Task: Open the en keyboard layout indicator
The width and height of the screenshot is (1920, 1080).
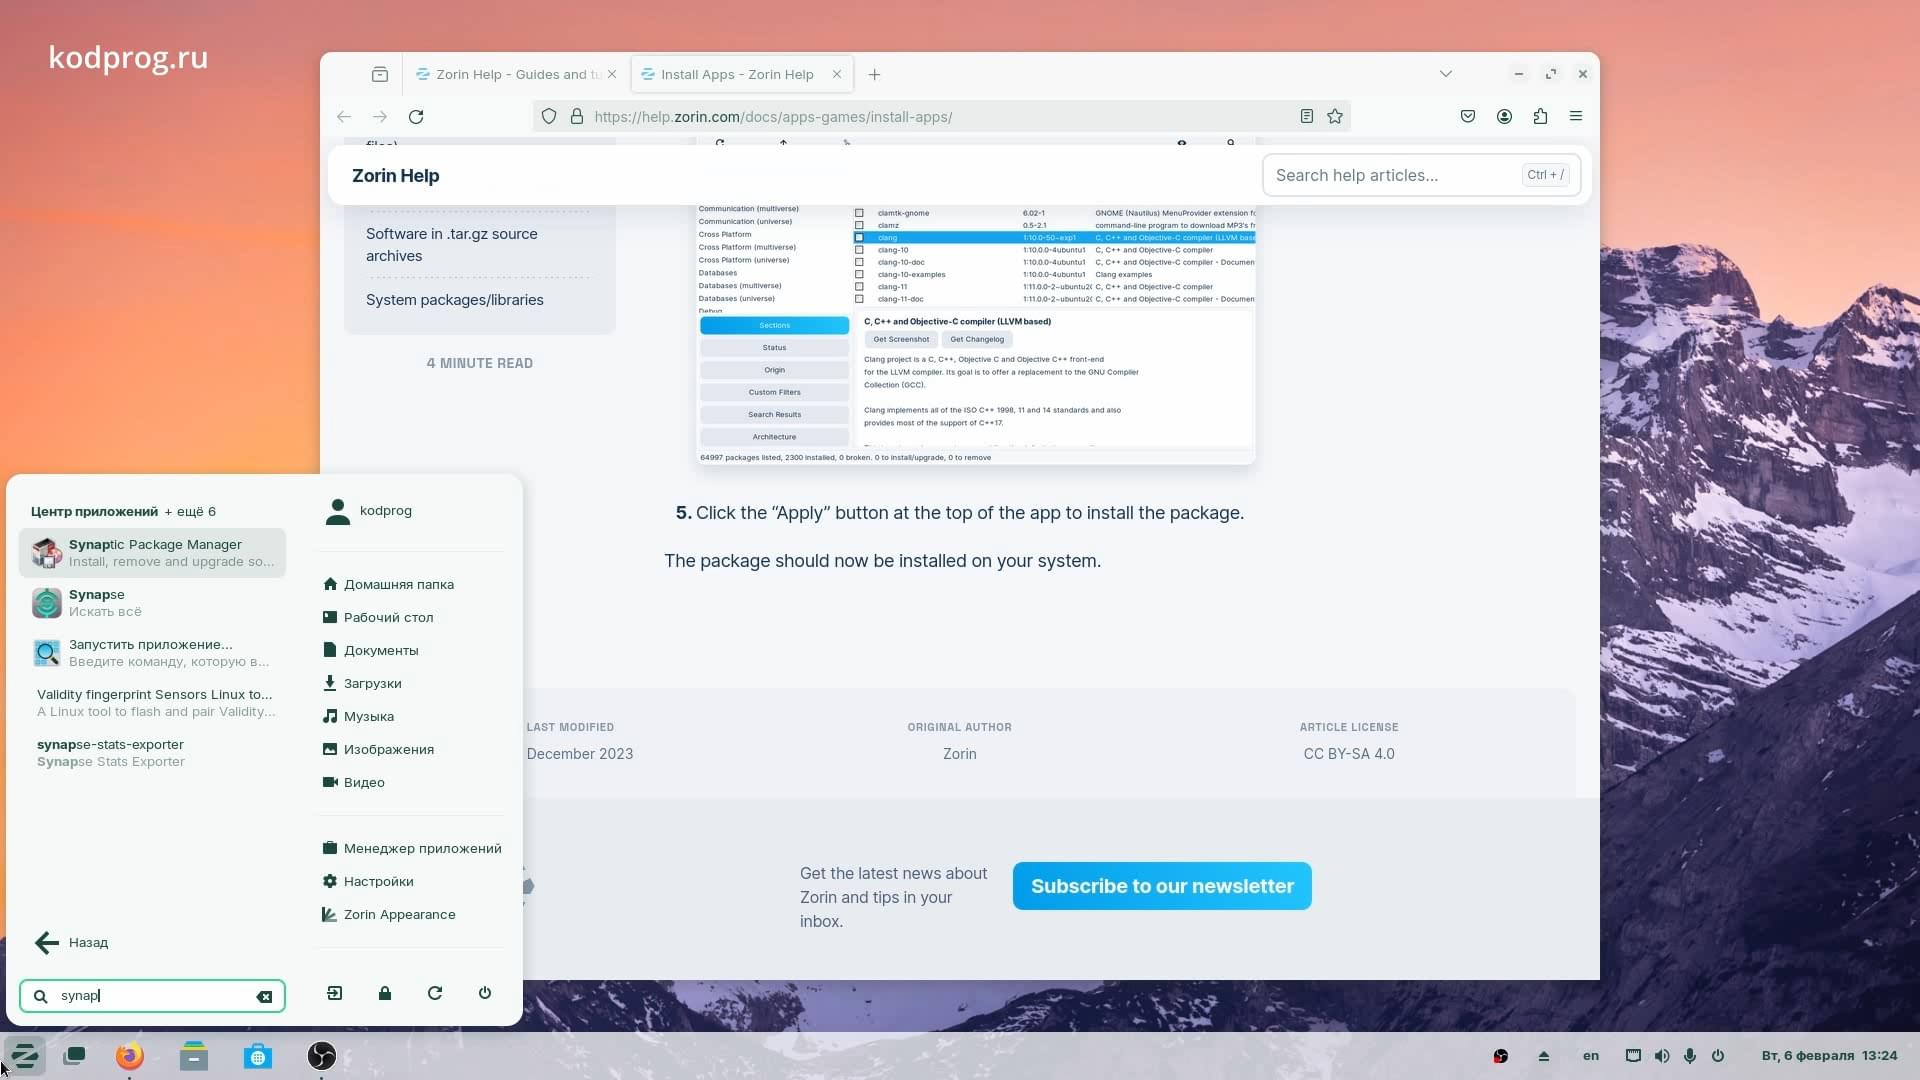Action: (x=1591, y=1056)
